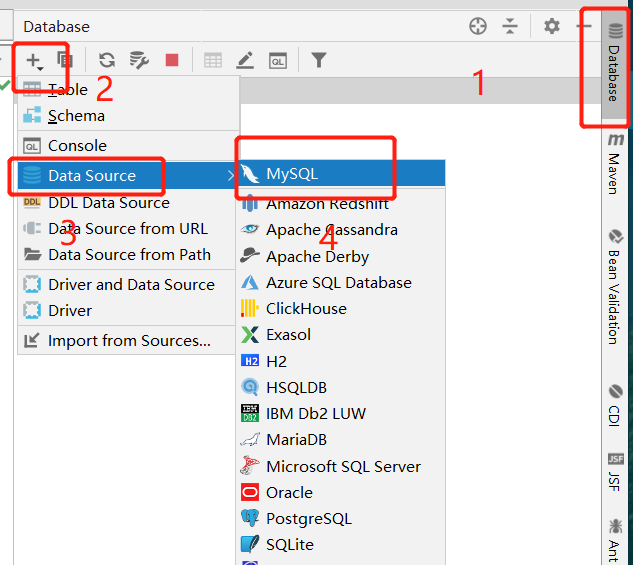Choose Data Source from Path
The width and height of the screenshot is (633, 565).
coord(127,255)
